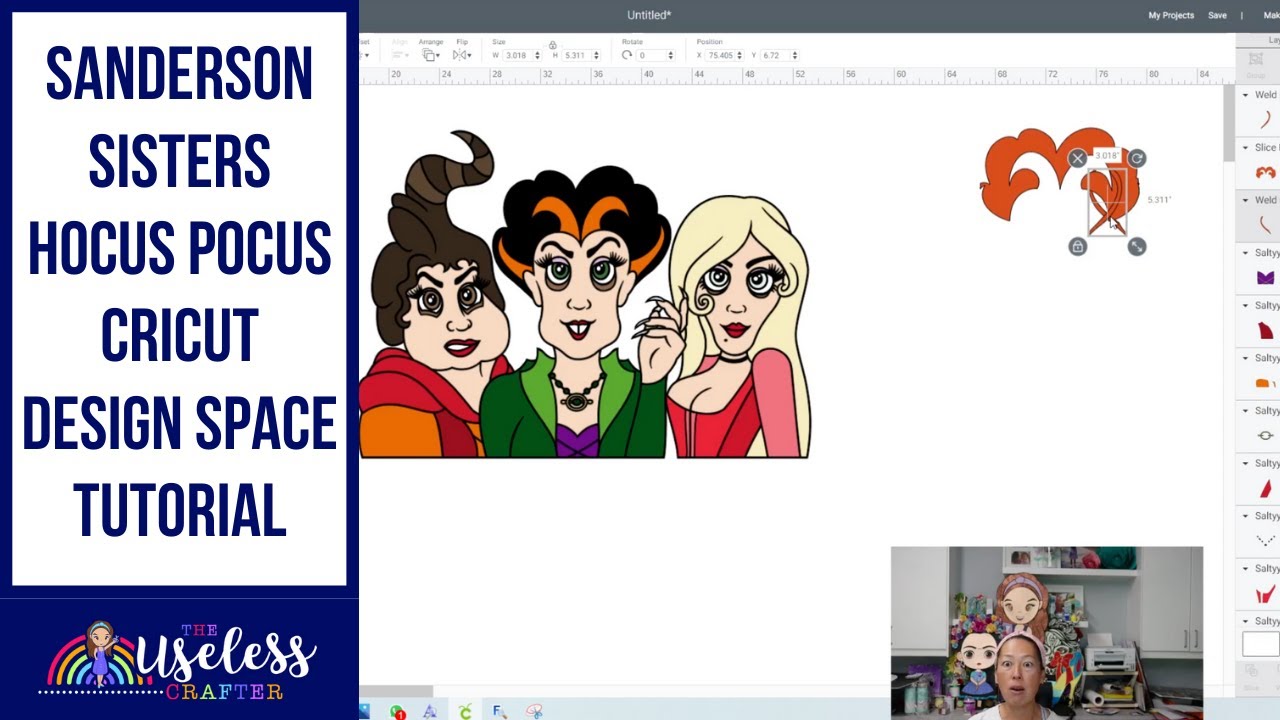Select the red collar layer thumbnail

tap(1265, 594)
